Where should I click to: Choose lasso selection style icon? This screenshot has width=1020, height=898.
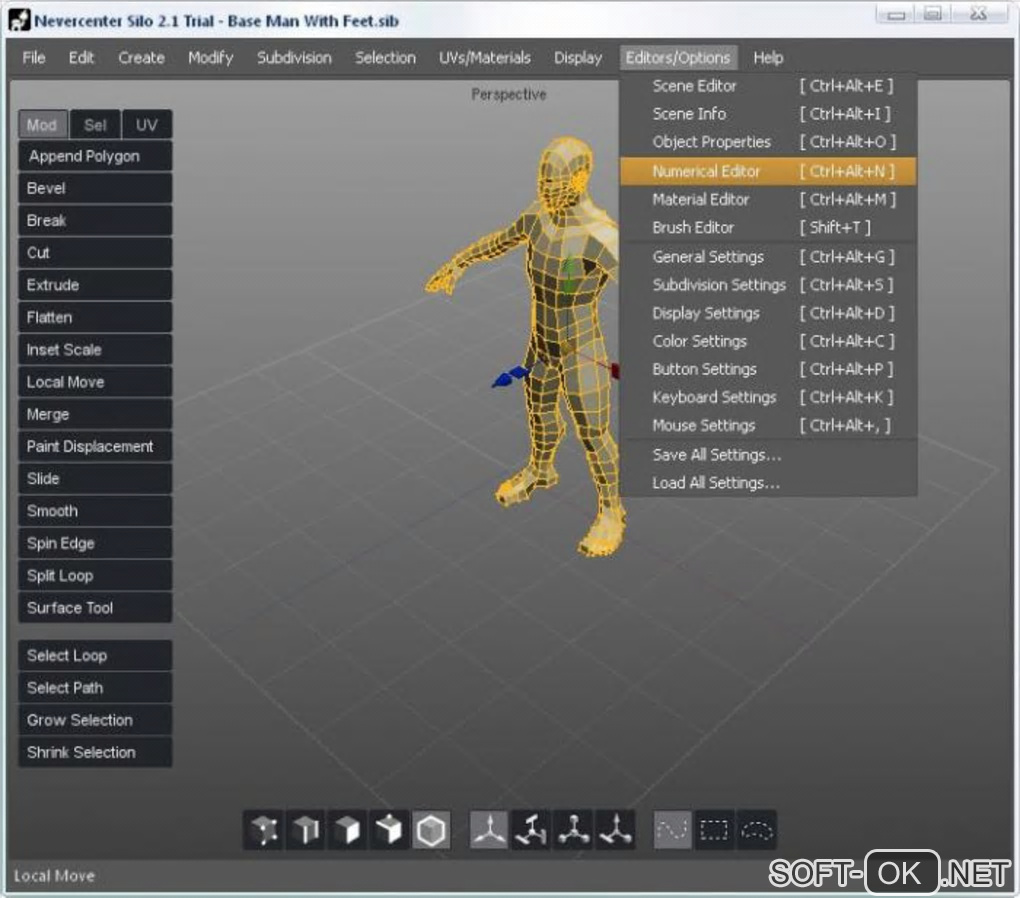757,830
